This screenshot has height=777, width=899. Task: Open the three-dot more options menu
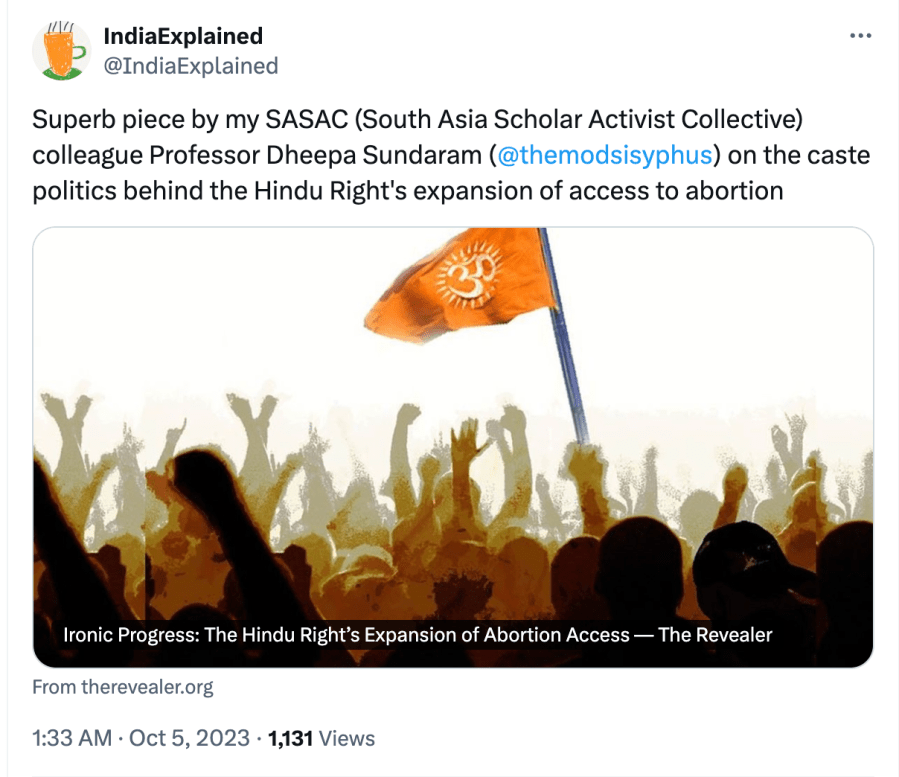pos(860,36)
